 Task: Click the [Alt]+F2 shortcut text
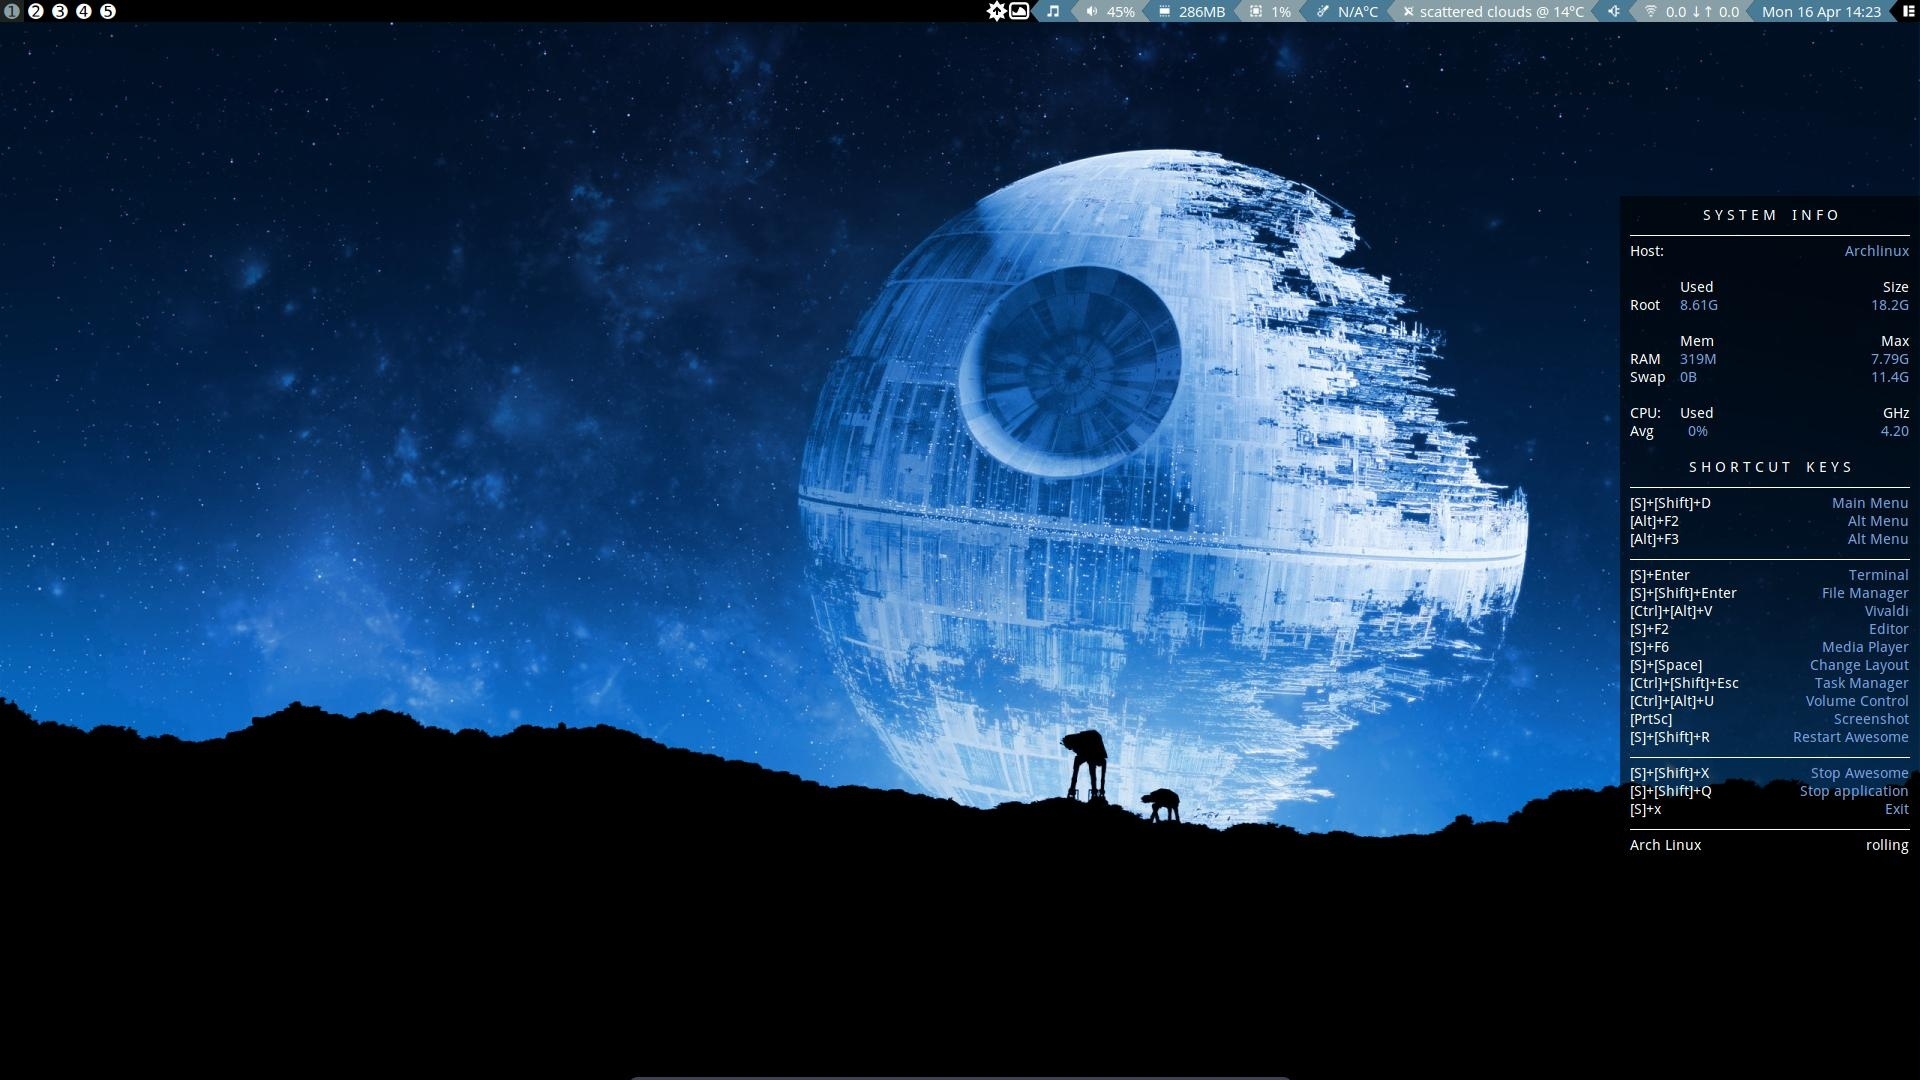(x=1654, y=521)
